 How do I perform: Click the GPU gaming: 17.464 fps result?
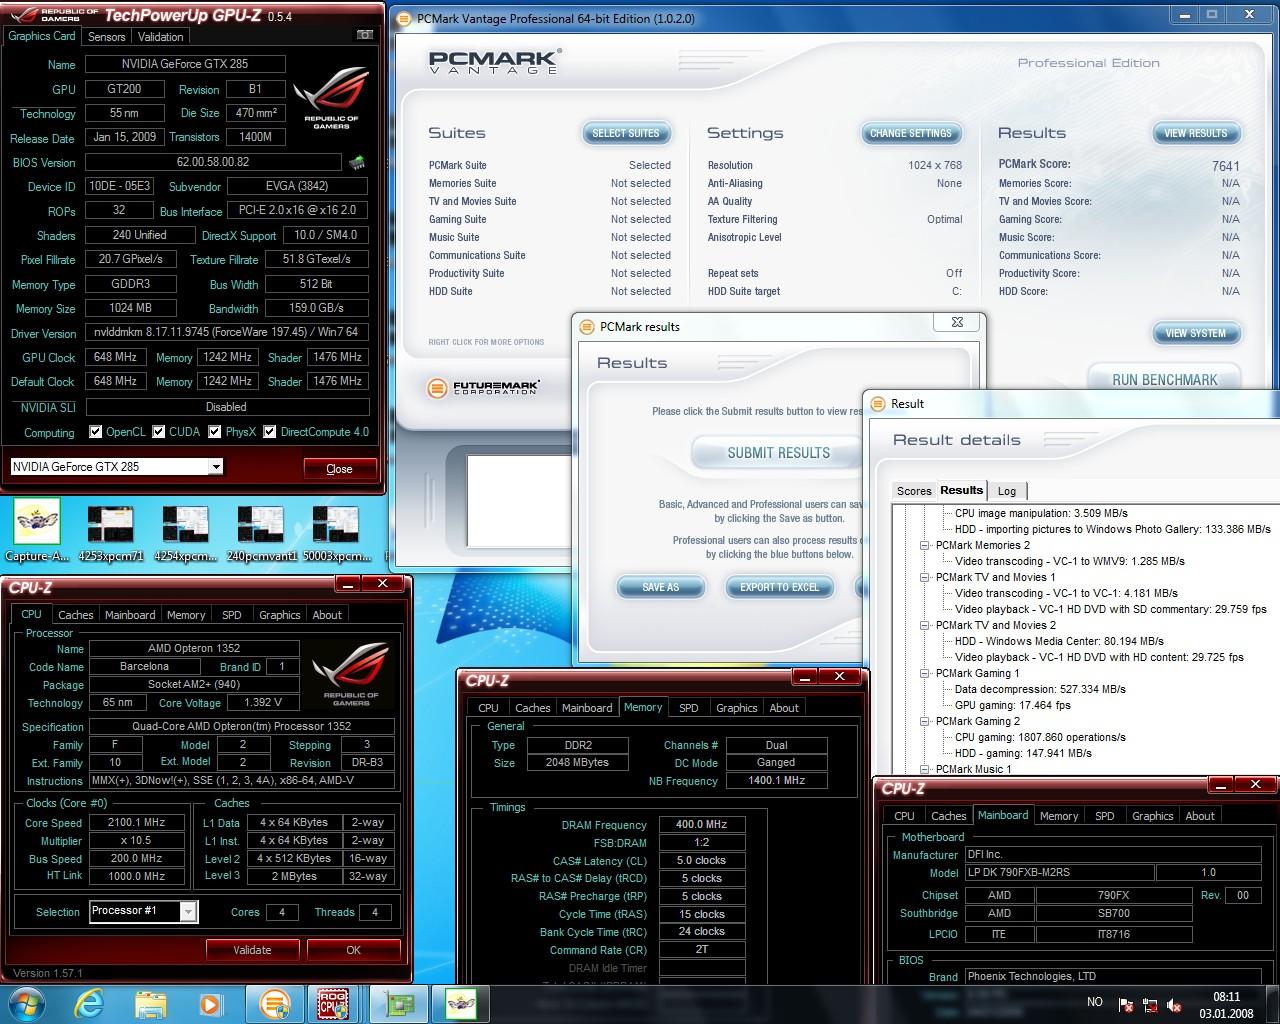1012,705
